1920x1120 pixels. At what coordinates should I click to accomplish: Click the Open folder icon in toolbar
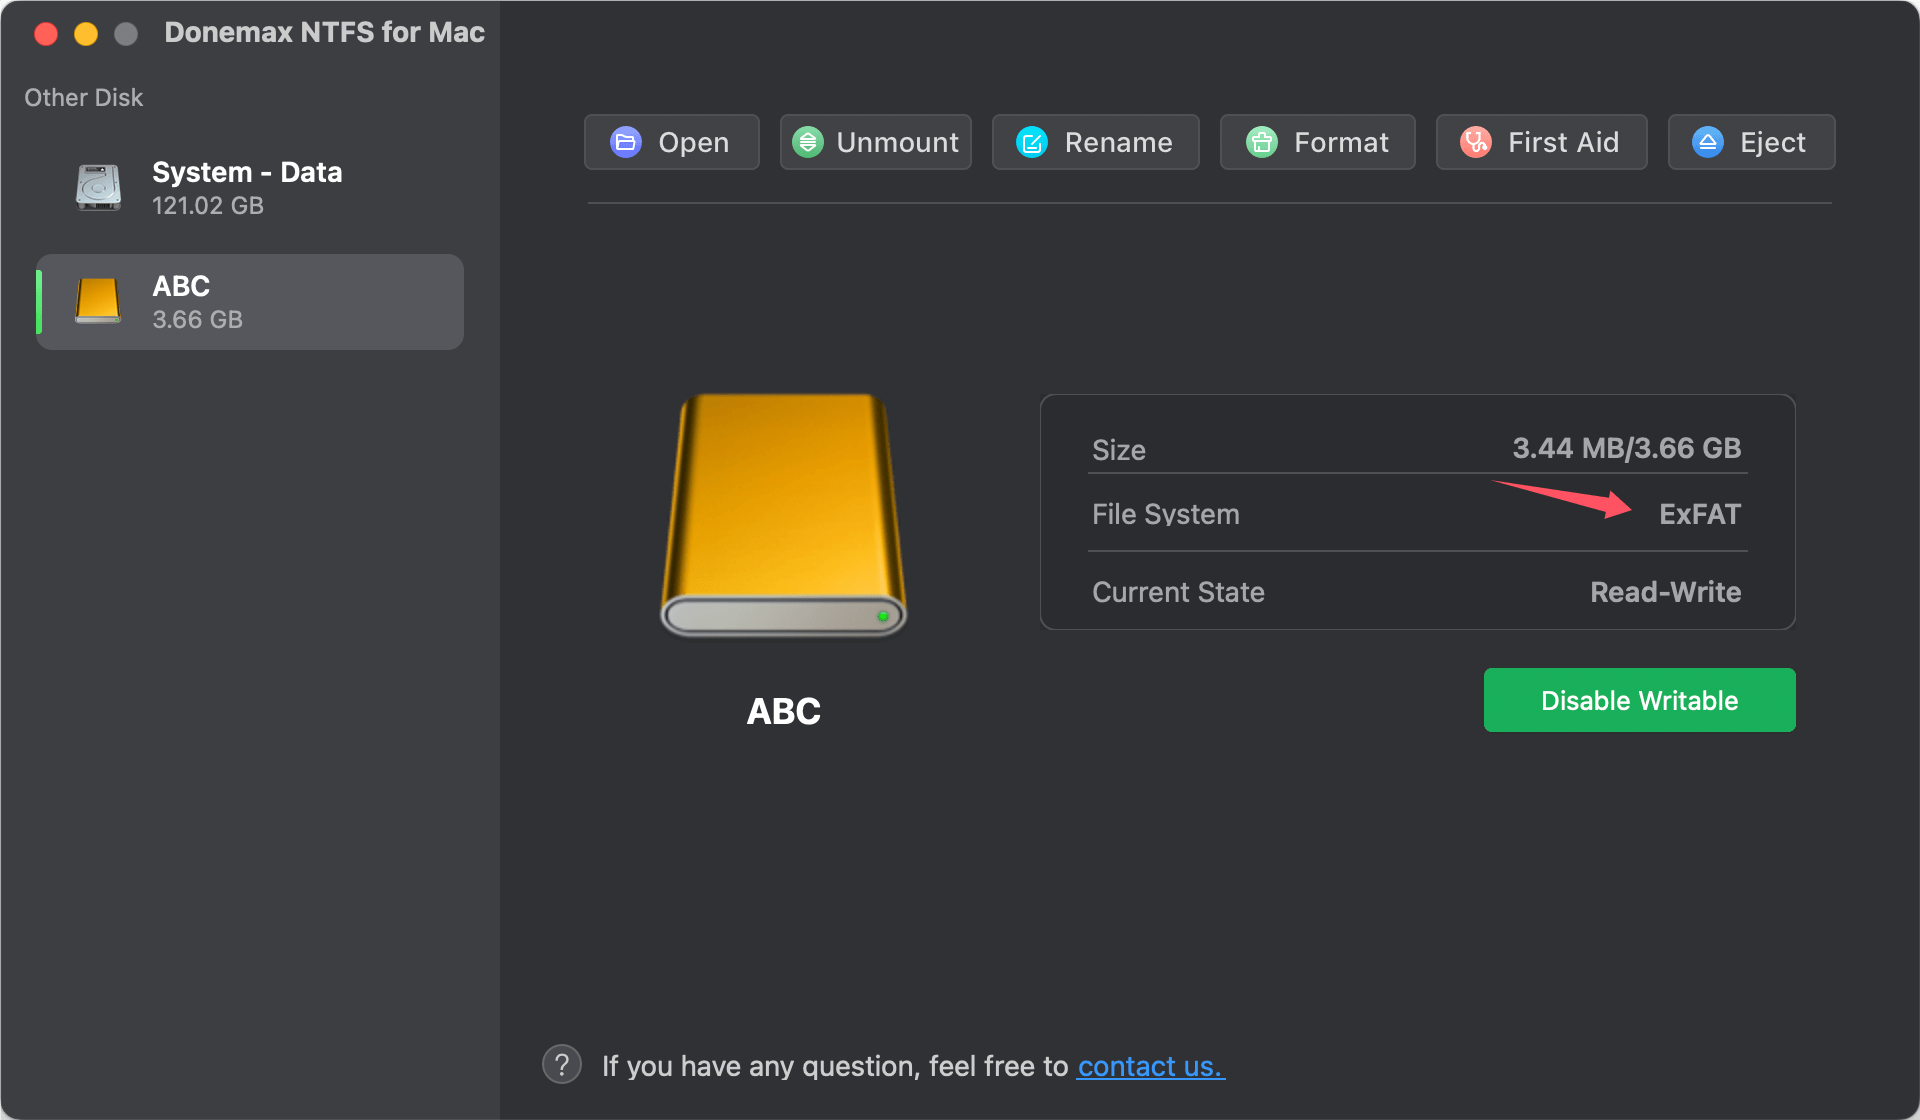625,142
